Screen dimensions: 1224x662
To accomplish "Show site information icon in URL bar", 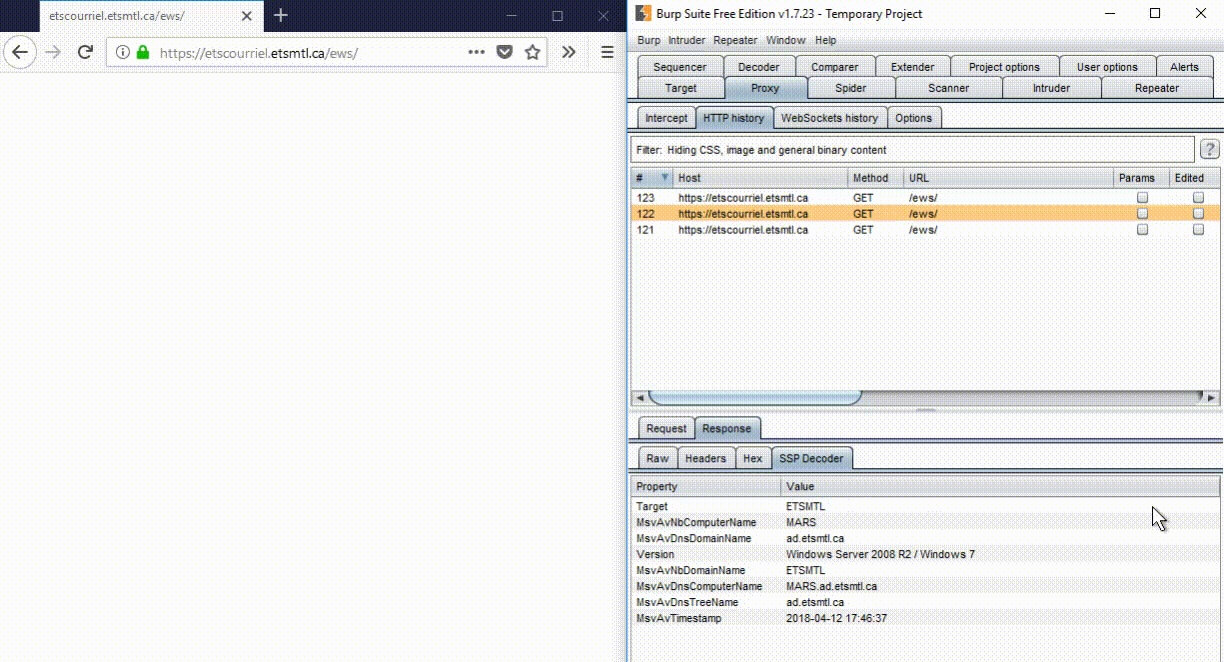I will pyautogui.click(x=122, y=52).
